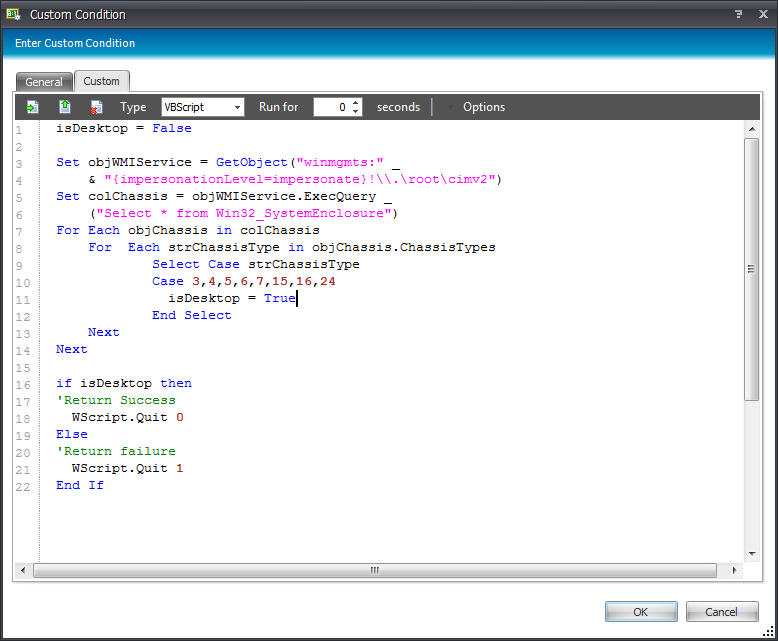Click the Custom Condition window icon in title bar
This screenshot has width=778, height=641.
pyautogui.click(x=13, y=15)
